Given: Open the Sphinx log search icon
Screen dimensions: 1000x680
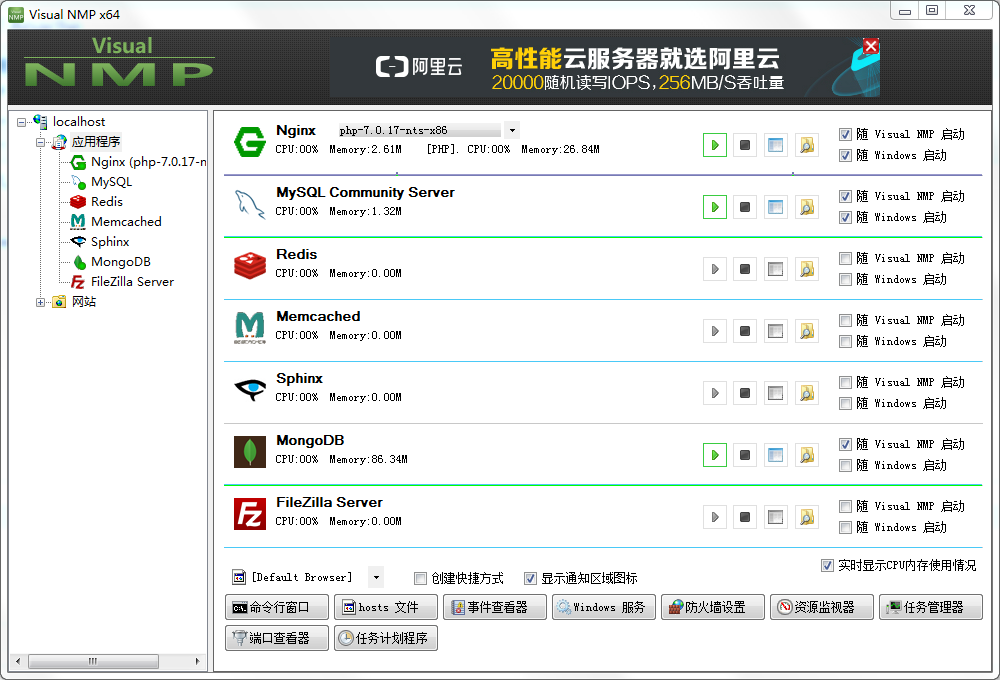Looking at the screenshot, I should point(807,393).
